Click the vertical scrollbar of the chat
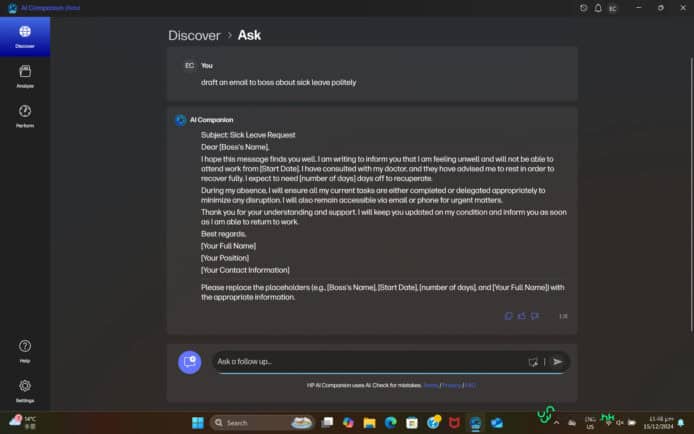Screen dimensions: 694x434 (691, 195)
